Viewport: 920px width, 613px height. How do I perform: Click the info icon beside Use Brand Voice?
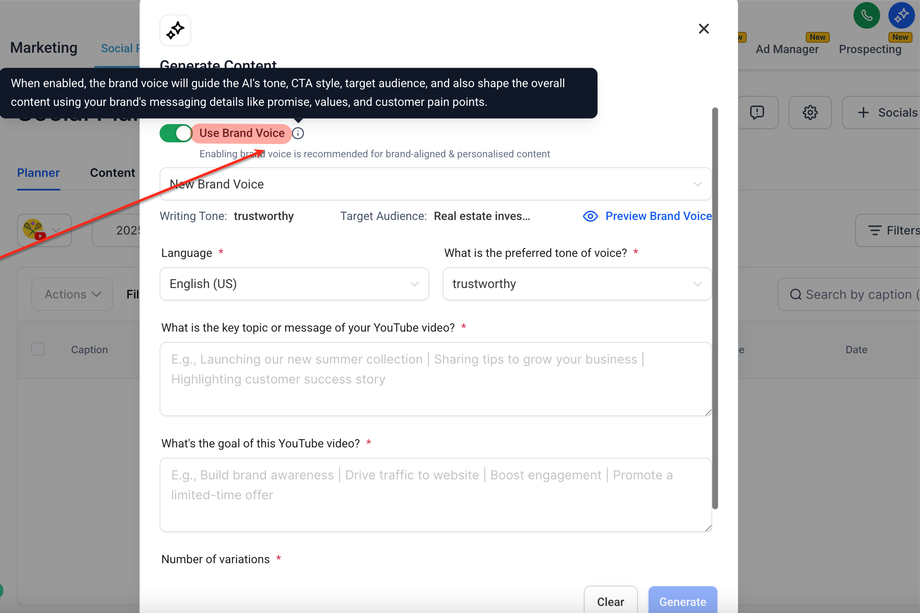tap(298, 133)
